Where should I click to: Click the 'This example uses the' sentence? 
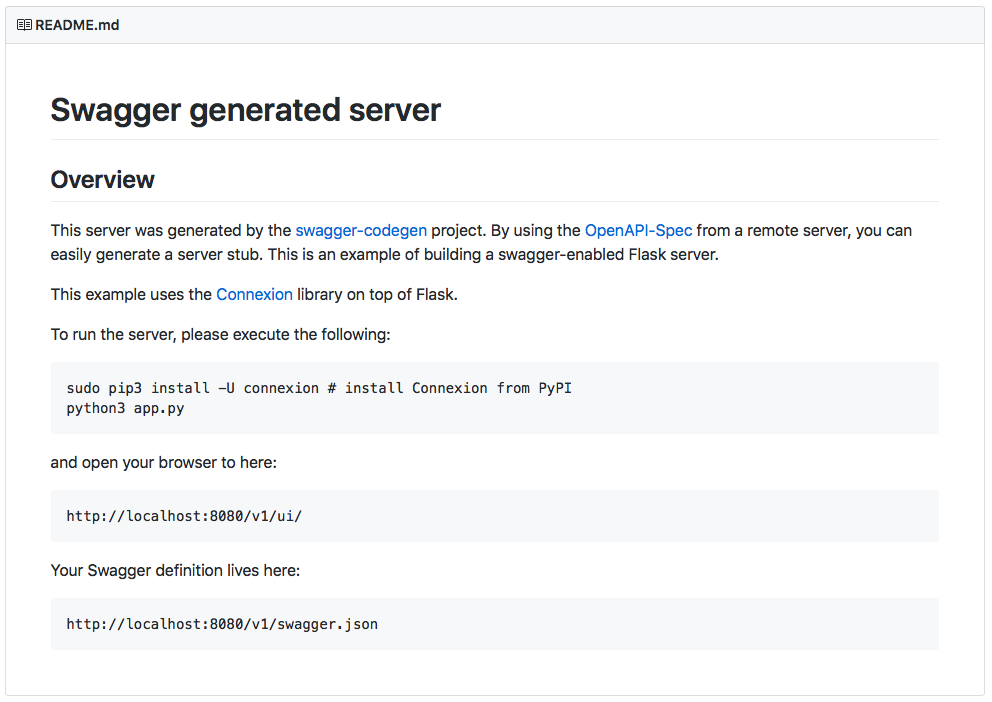pos(131,295)
